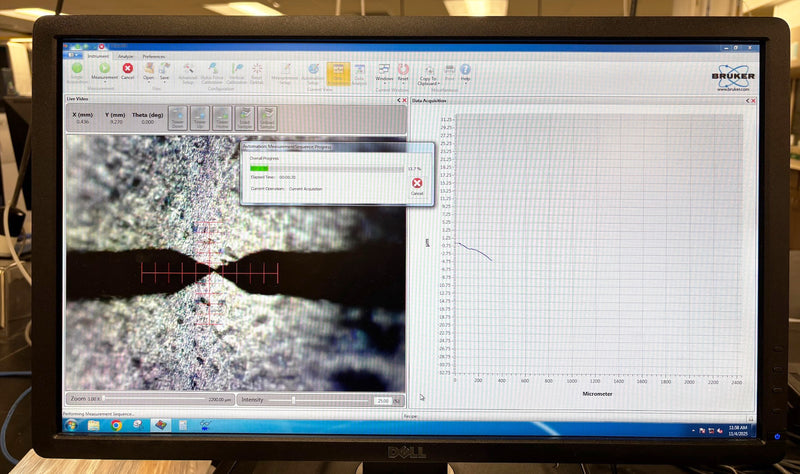Expand the Reset dropdown arrow
This screenshot has width=800, height=474.
tap(403, 83)
